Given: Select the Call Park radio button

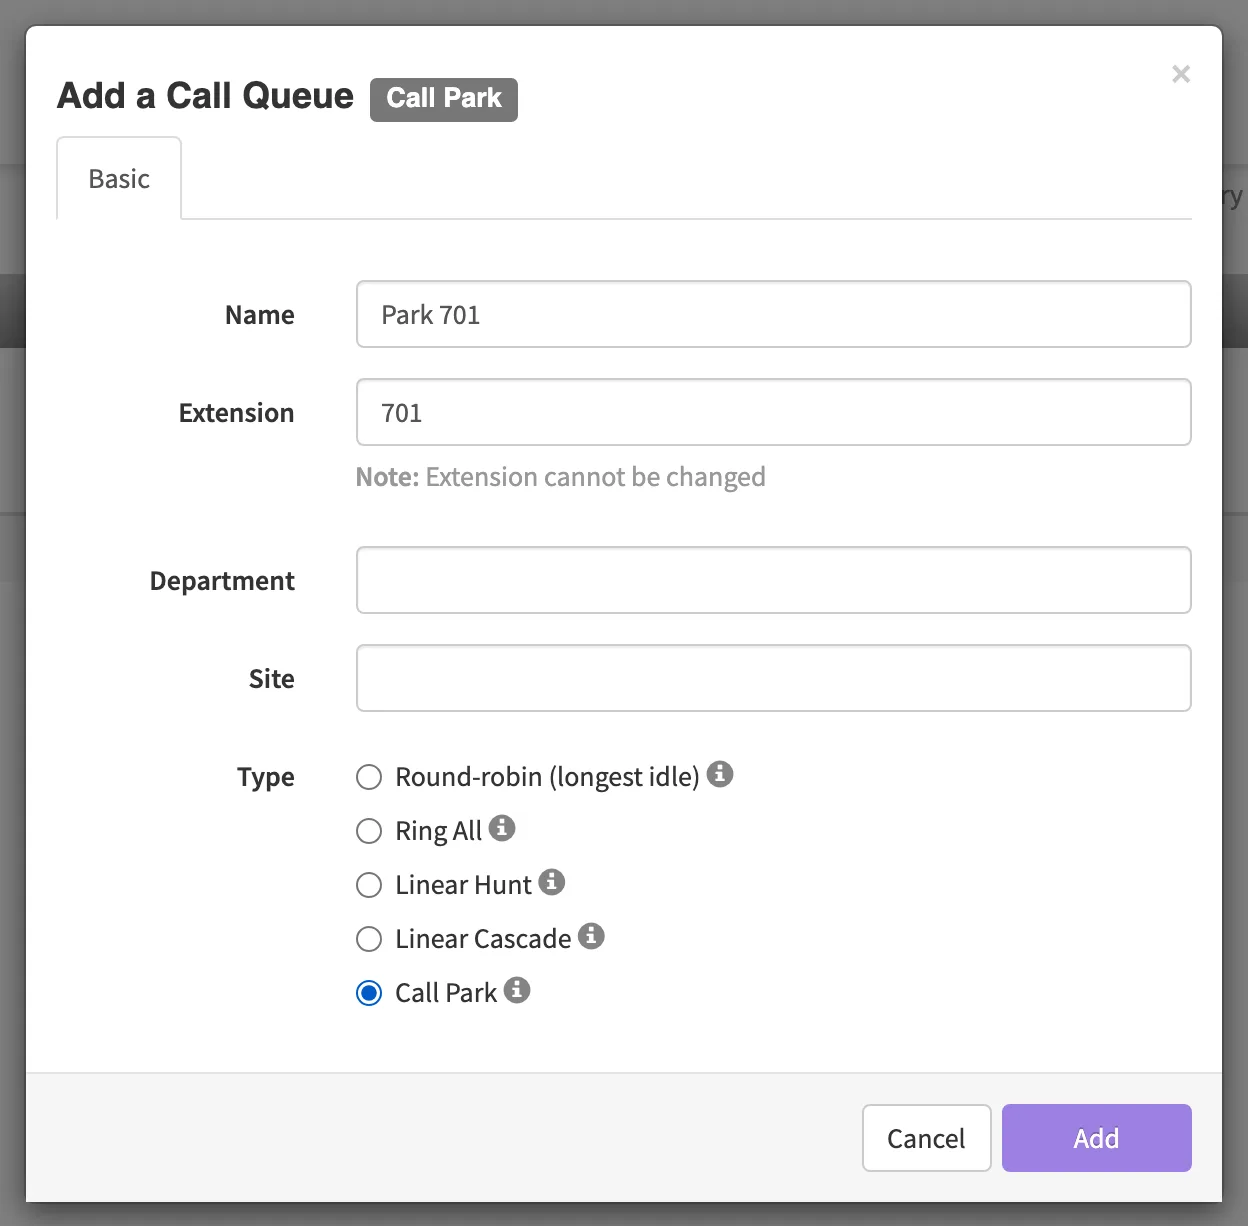Looking at the screenshot, I should click(369, 993).
